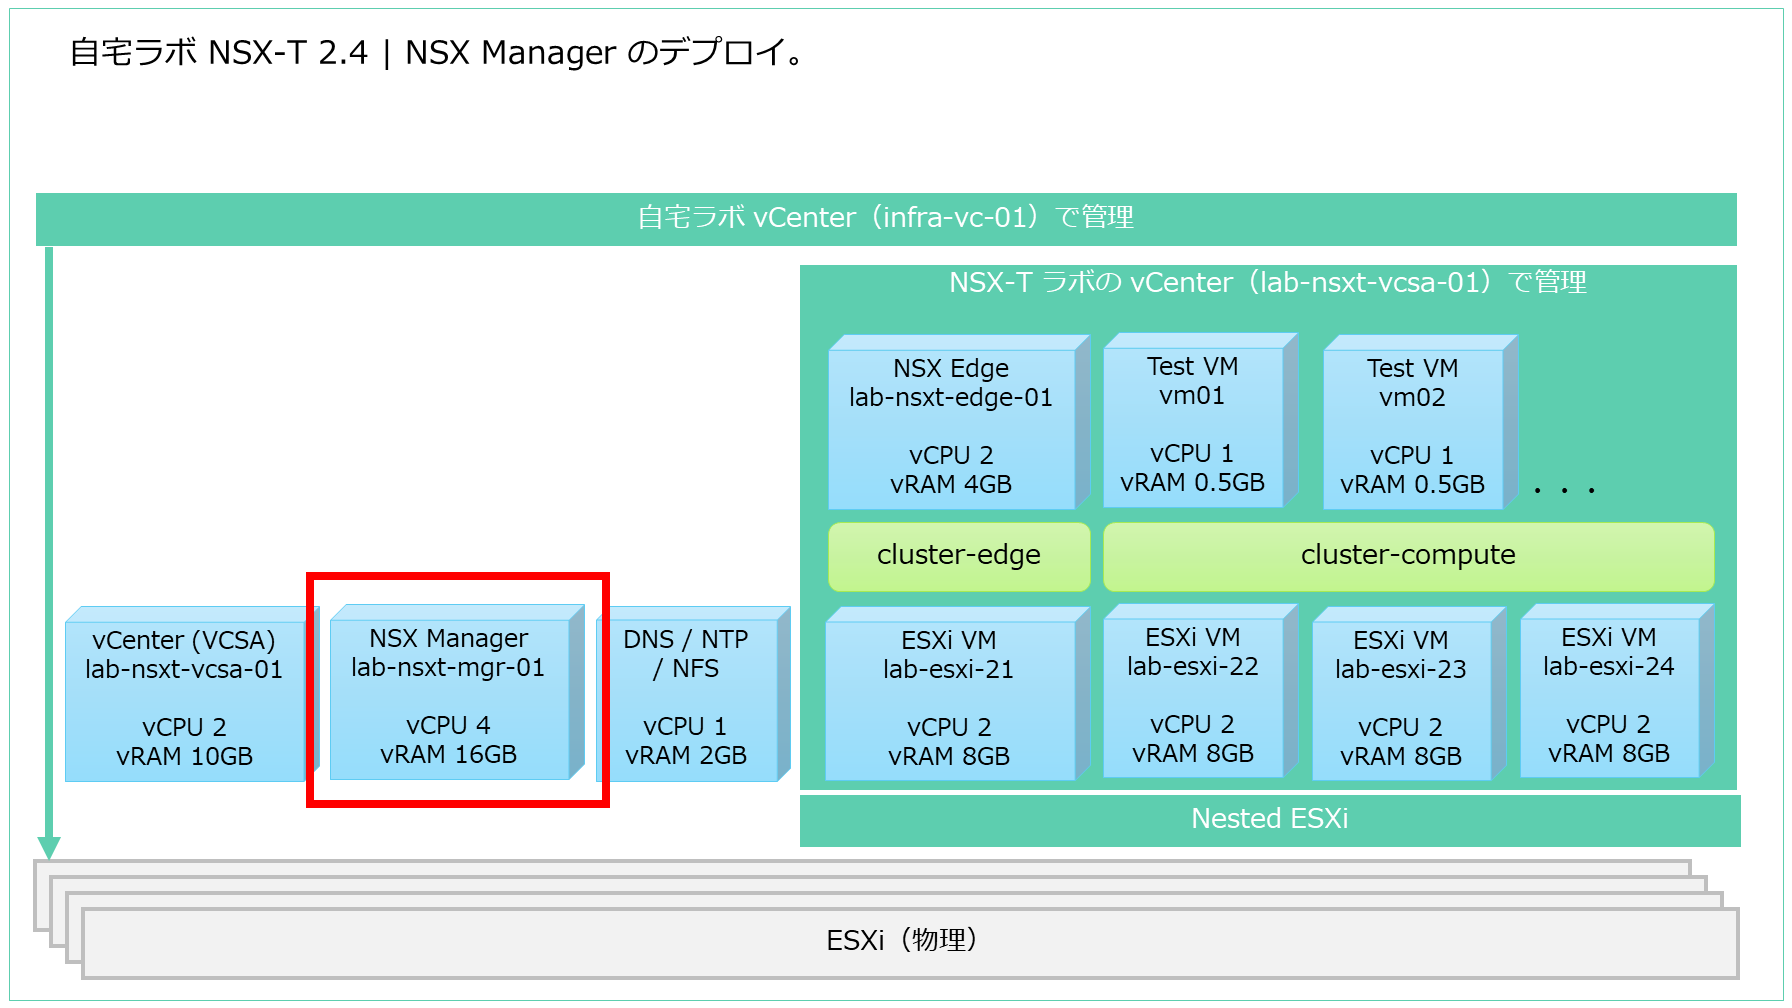The width and height of the screenshot is (1792, 1008).
Task: Select ESXi VM lab-esxi-22 box
Action: click(1200, 691)
